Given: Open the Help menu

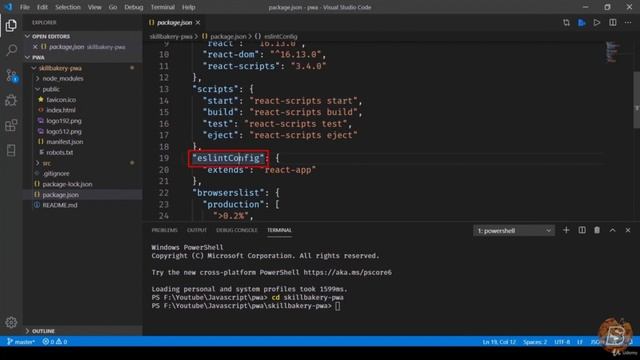Looking at the screenshot, I should (188, 7).
